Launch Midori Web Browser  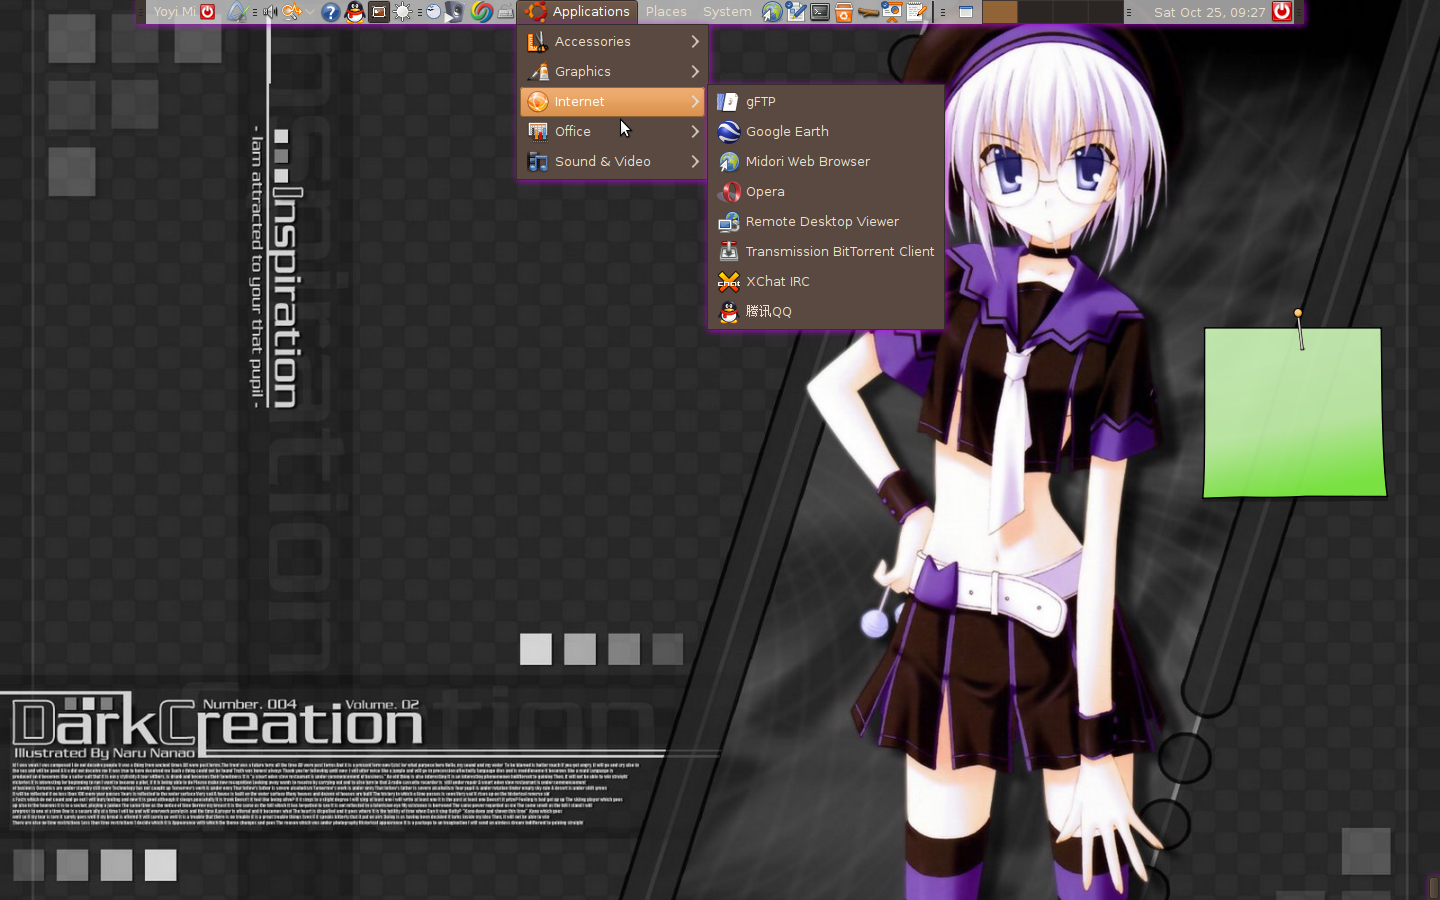pos(826,161)
